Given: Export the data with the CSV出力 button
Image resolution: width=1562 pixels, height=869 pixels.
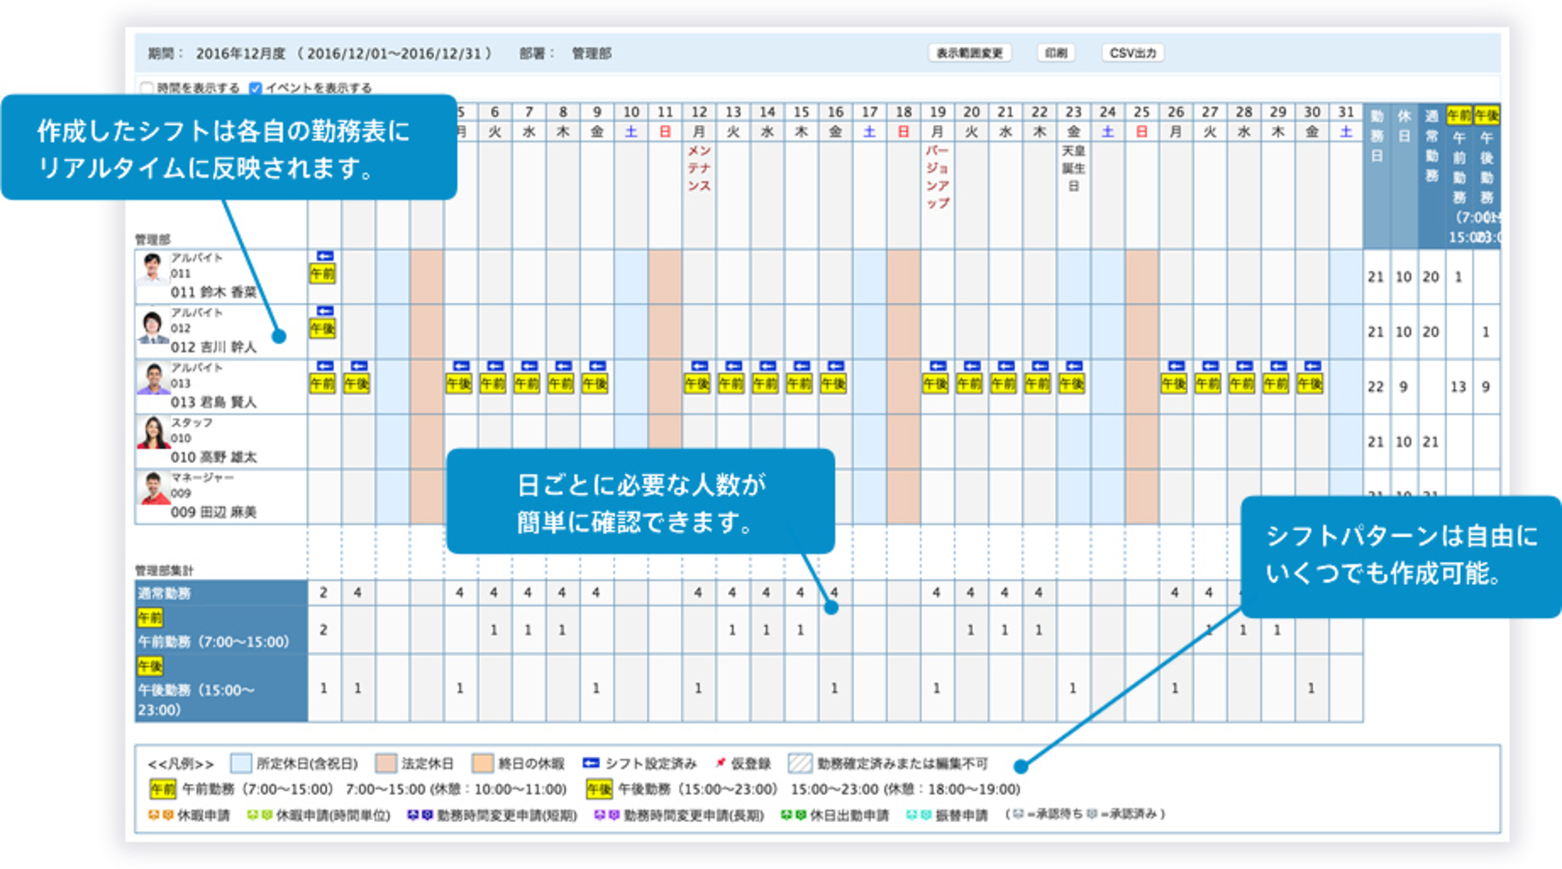Looking at the screenshot, I should pos(1133,53).
